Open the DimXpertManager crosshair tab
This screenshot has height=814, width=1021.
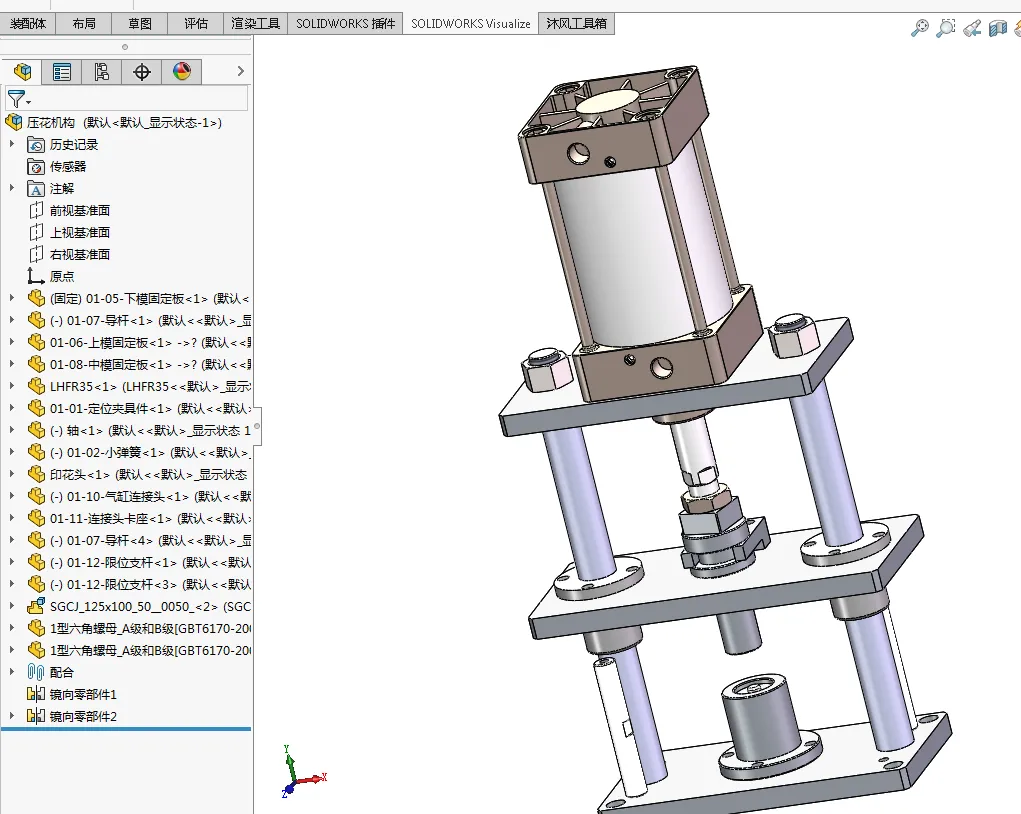141,72
